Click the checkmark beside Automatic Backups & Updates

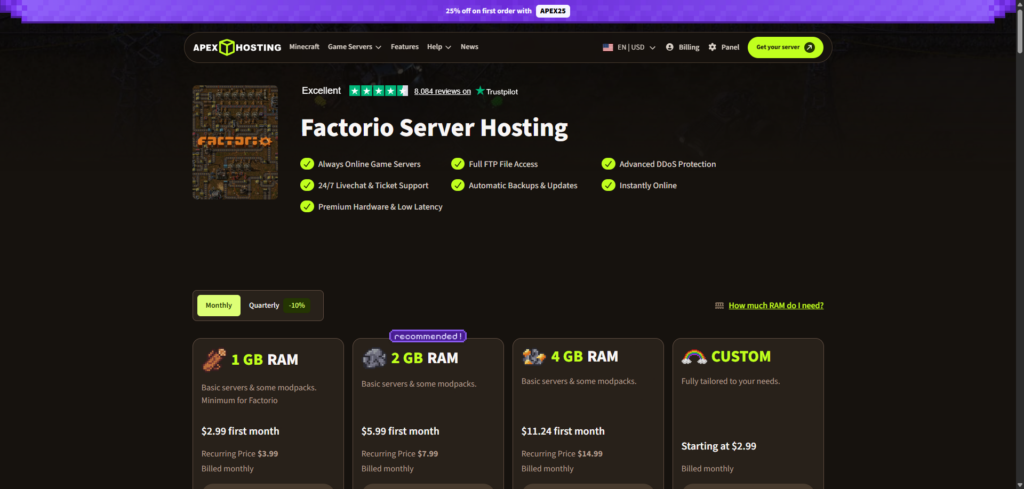458,185
